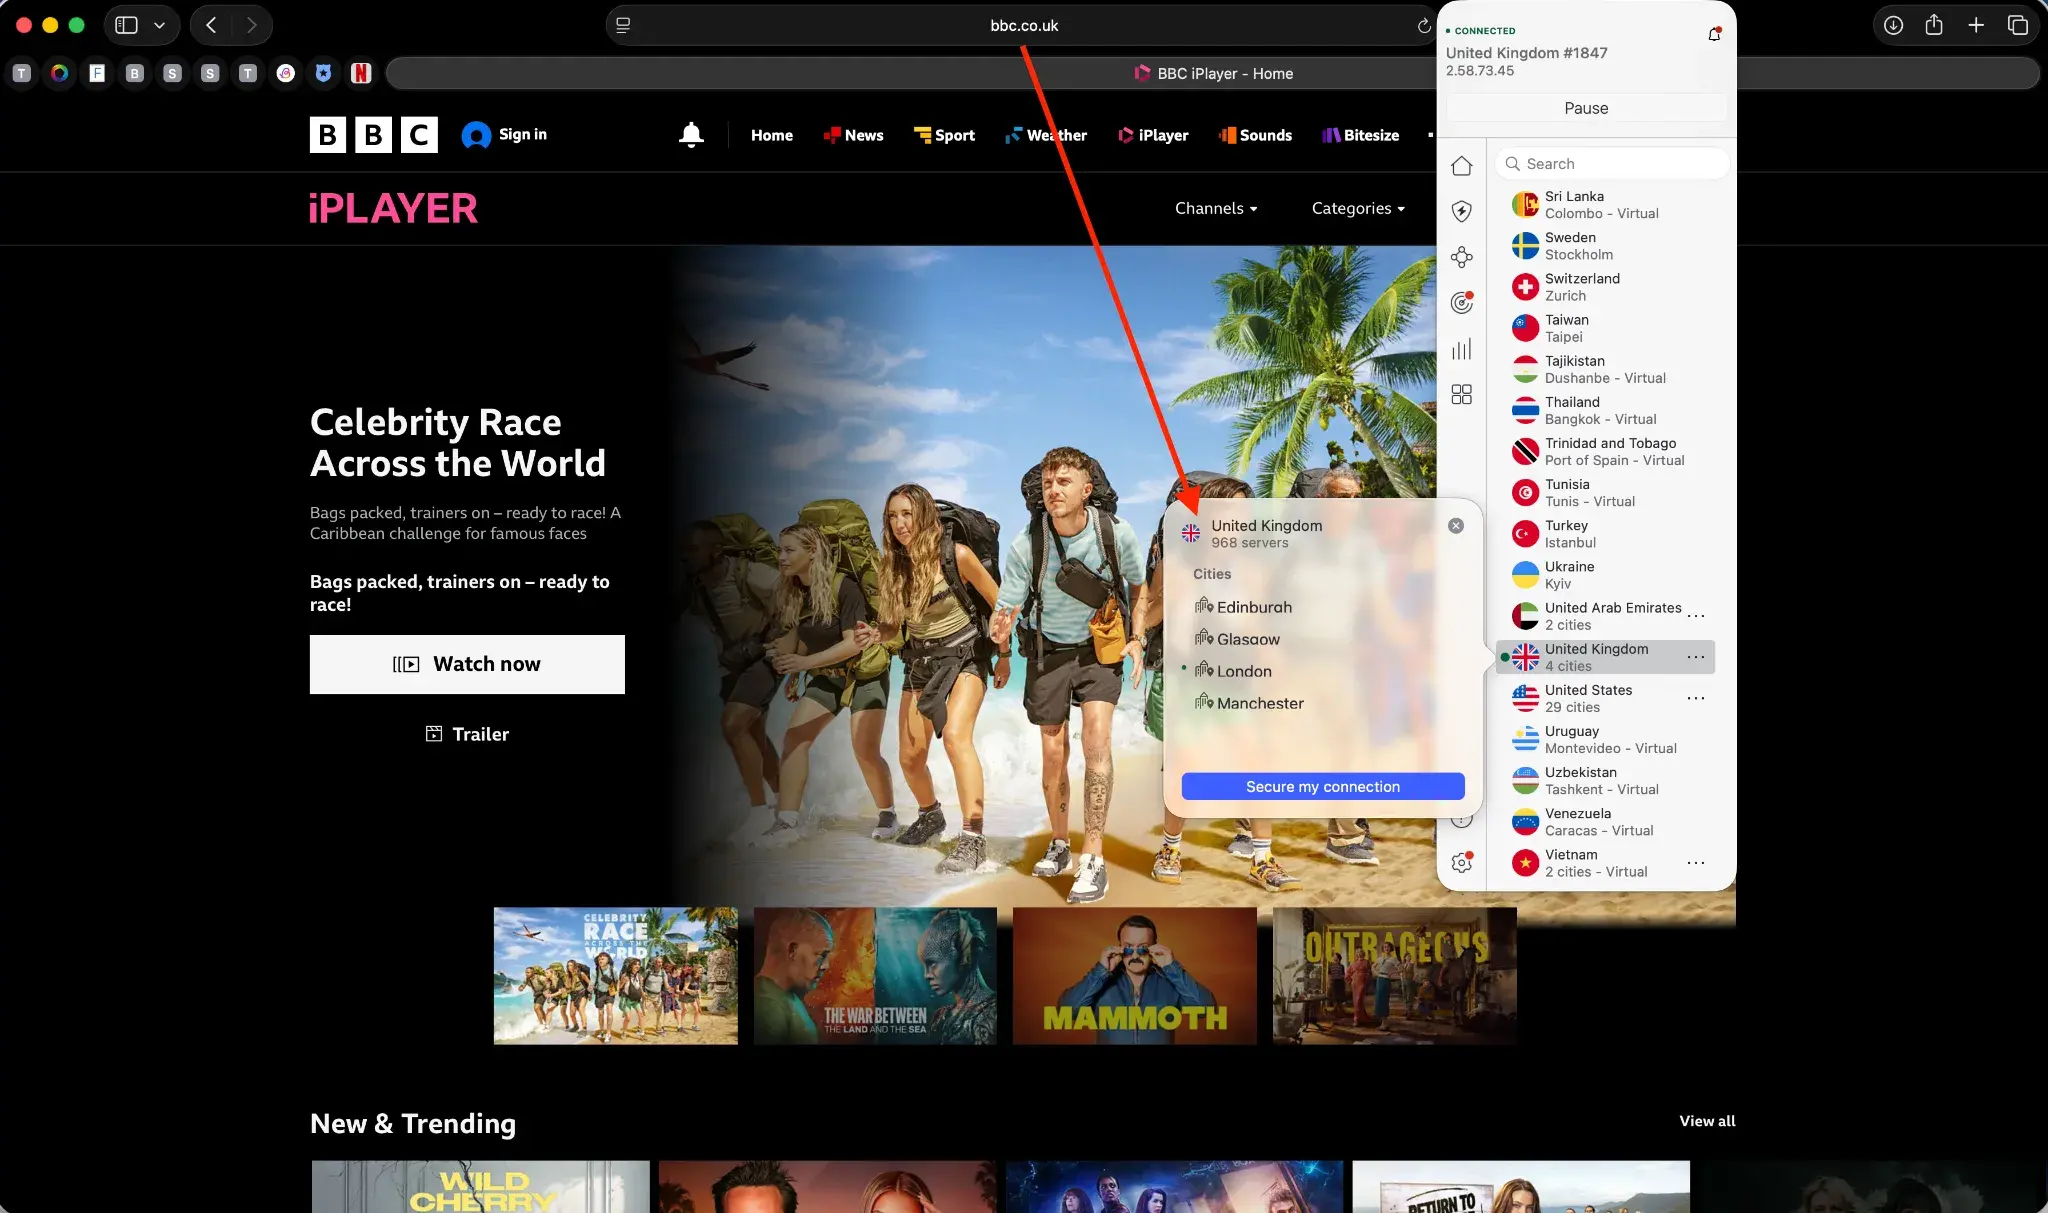Switch to the BBC iPlayer - Home tab
The width and height of the screenshot is (2048, 1213).
tap(1213, 73)
